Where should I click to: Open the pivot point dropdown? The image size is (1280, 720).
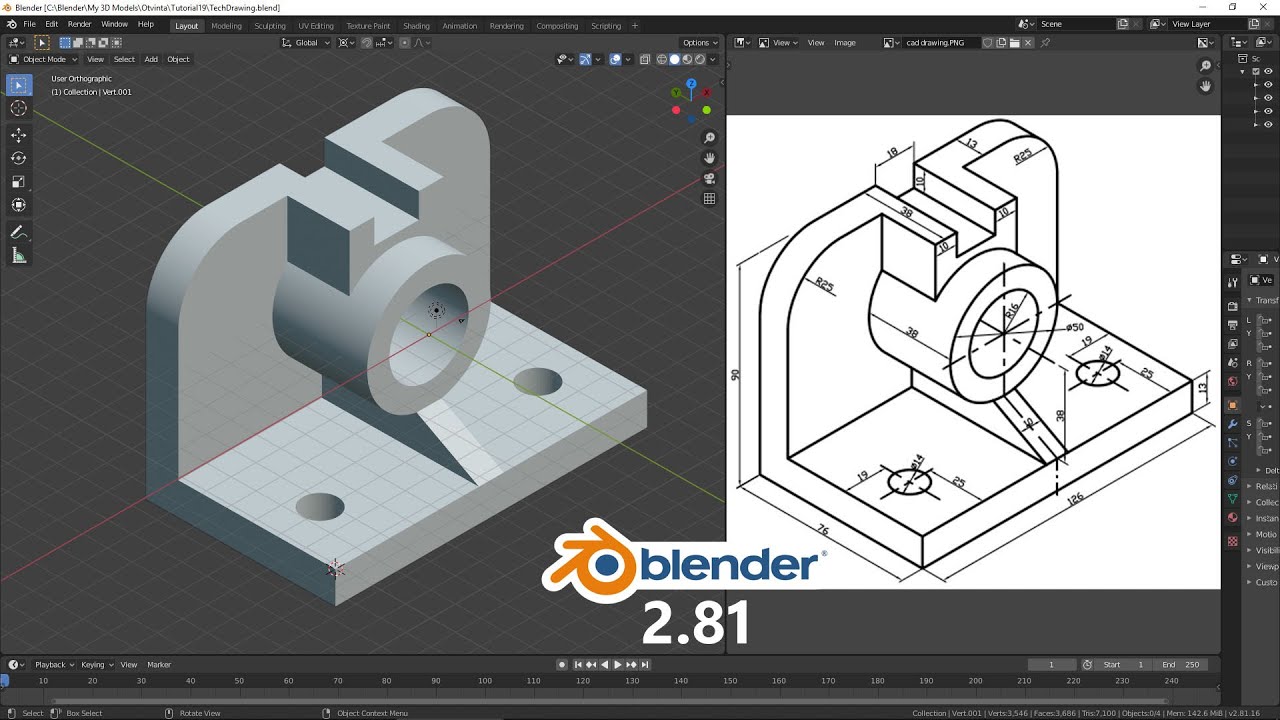(x=346, y=43)
